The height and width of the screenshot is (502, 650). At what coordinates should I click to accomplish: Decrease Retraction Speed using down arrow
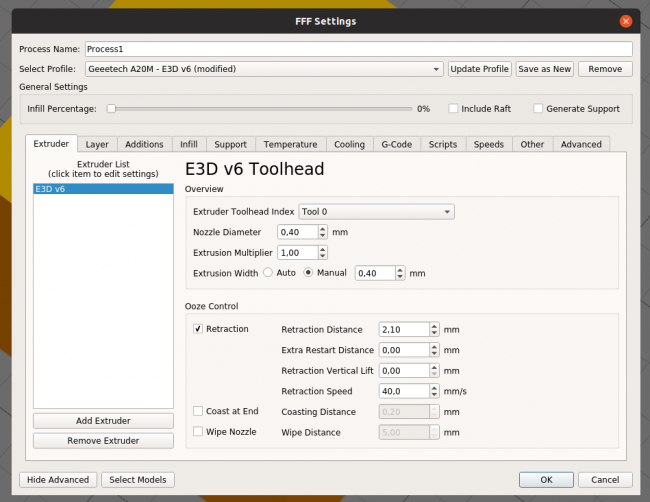(x=434, y=395)
